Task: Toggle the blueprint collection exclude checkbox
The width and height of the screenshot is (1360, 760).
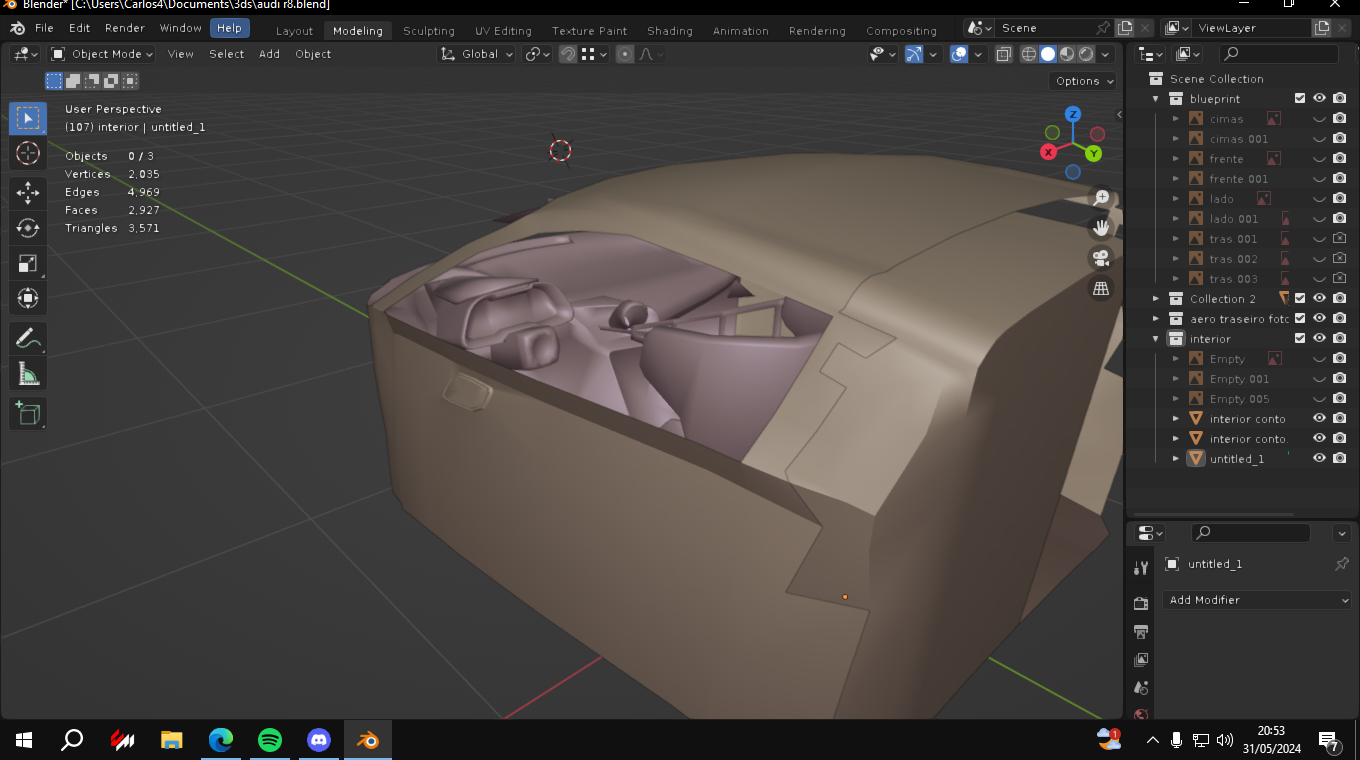Action: (1300, 99)
